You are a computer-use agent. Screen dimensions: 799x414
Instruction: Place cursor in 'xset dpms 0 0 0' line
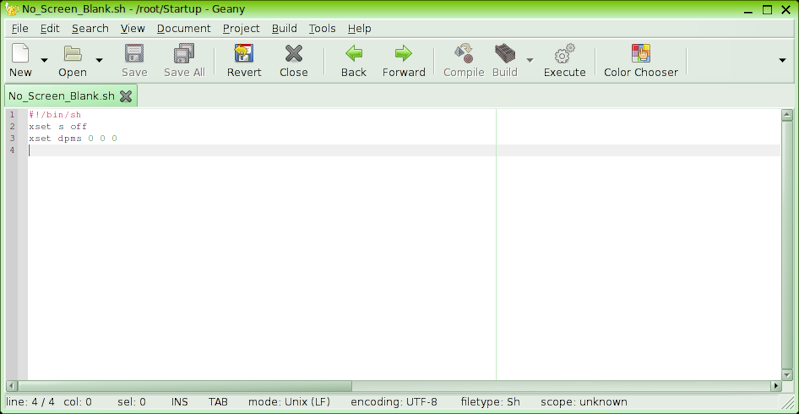(73, 138)
